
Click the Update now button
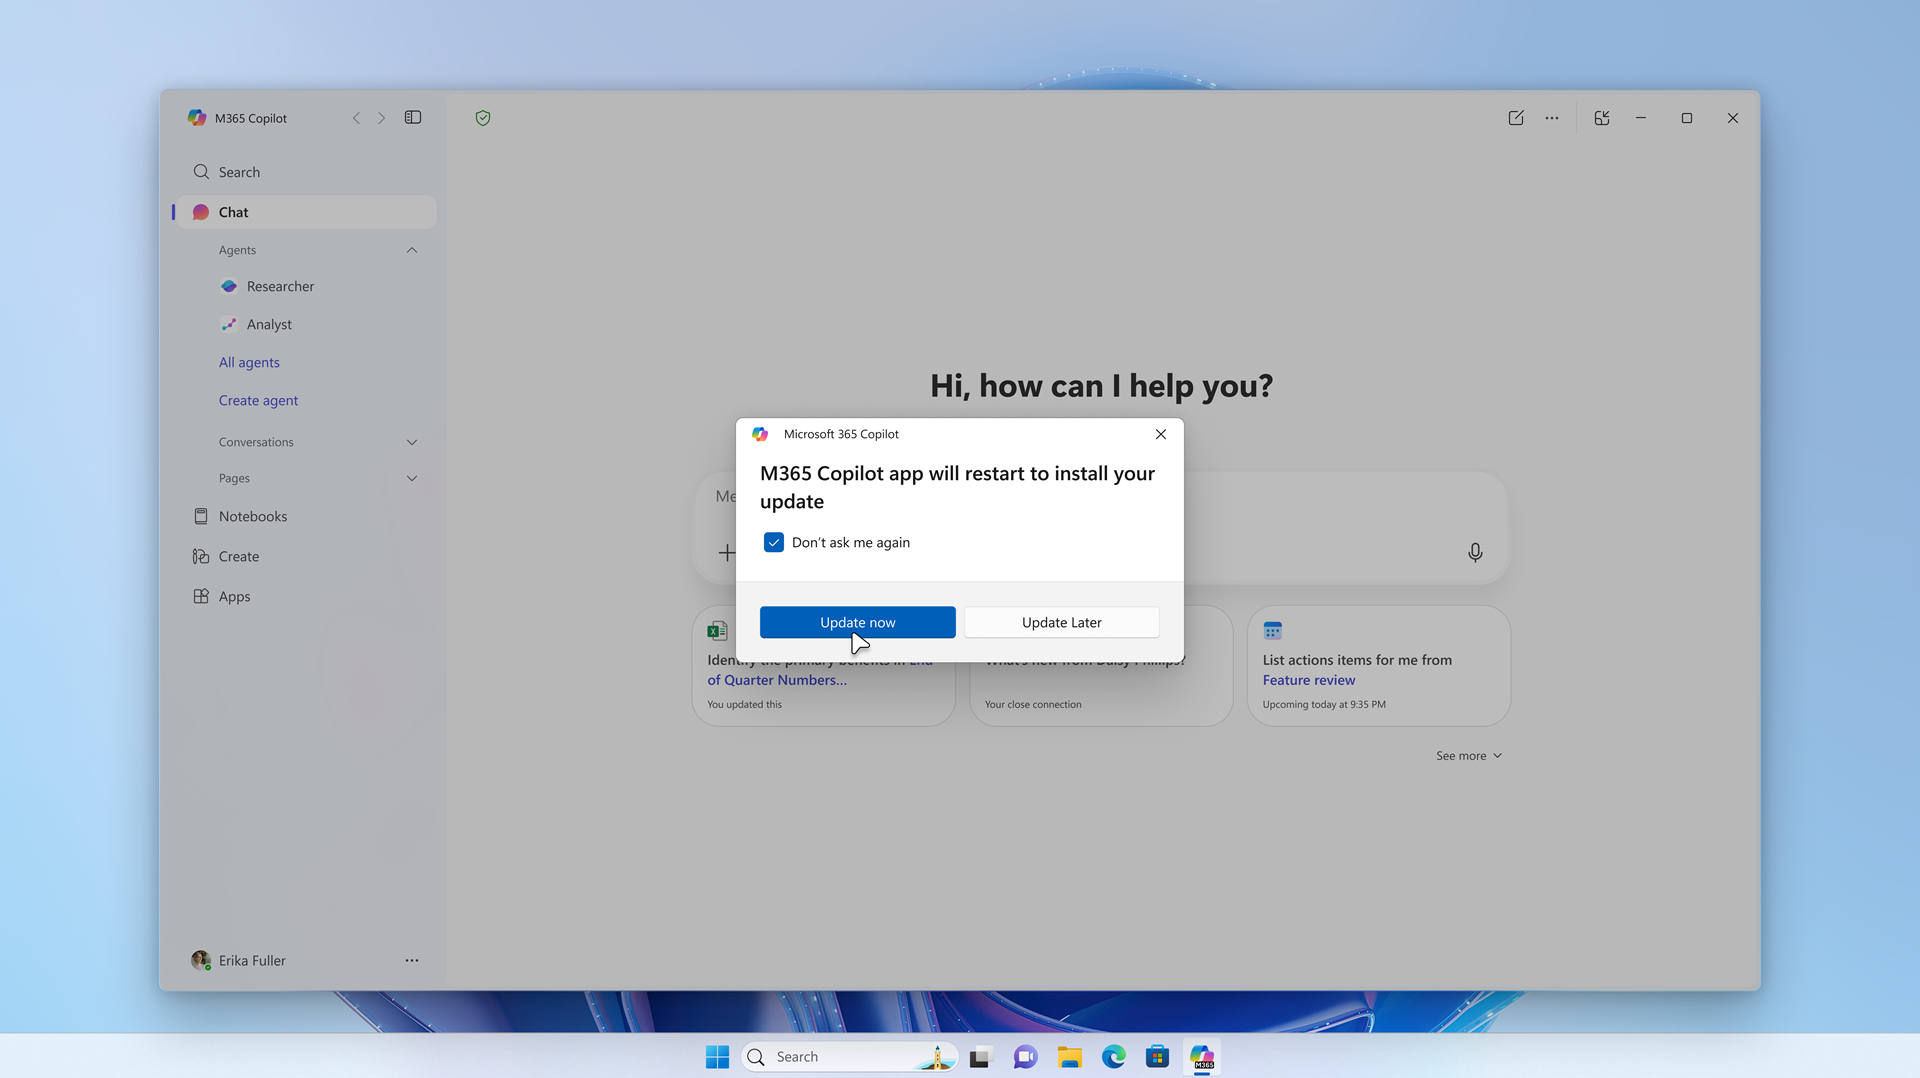[857, 622]
